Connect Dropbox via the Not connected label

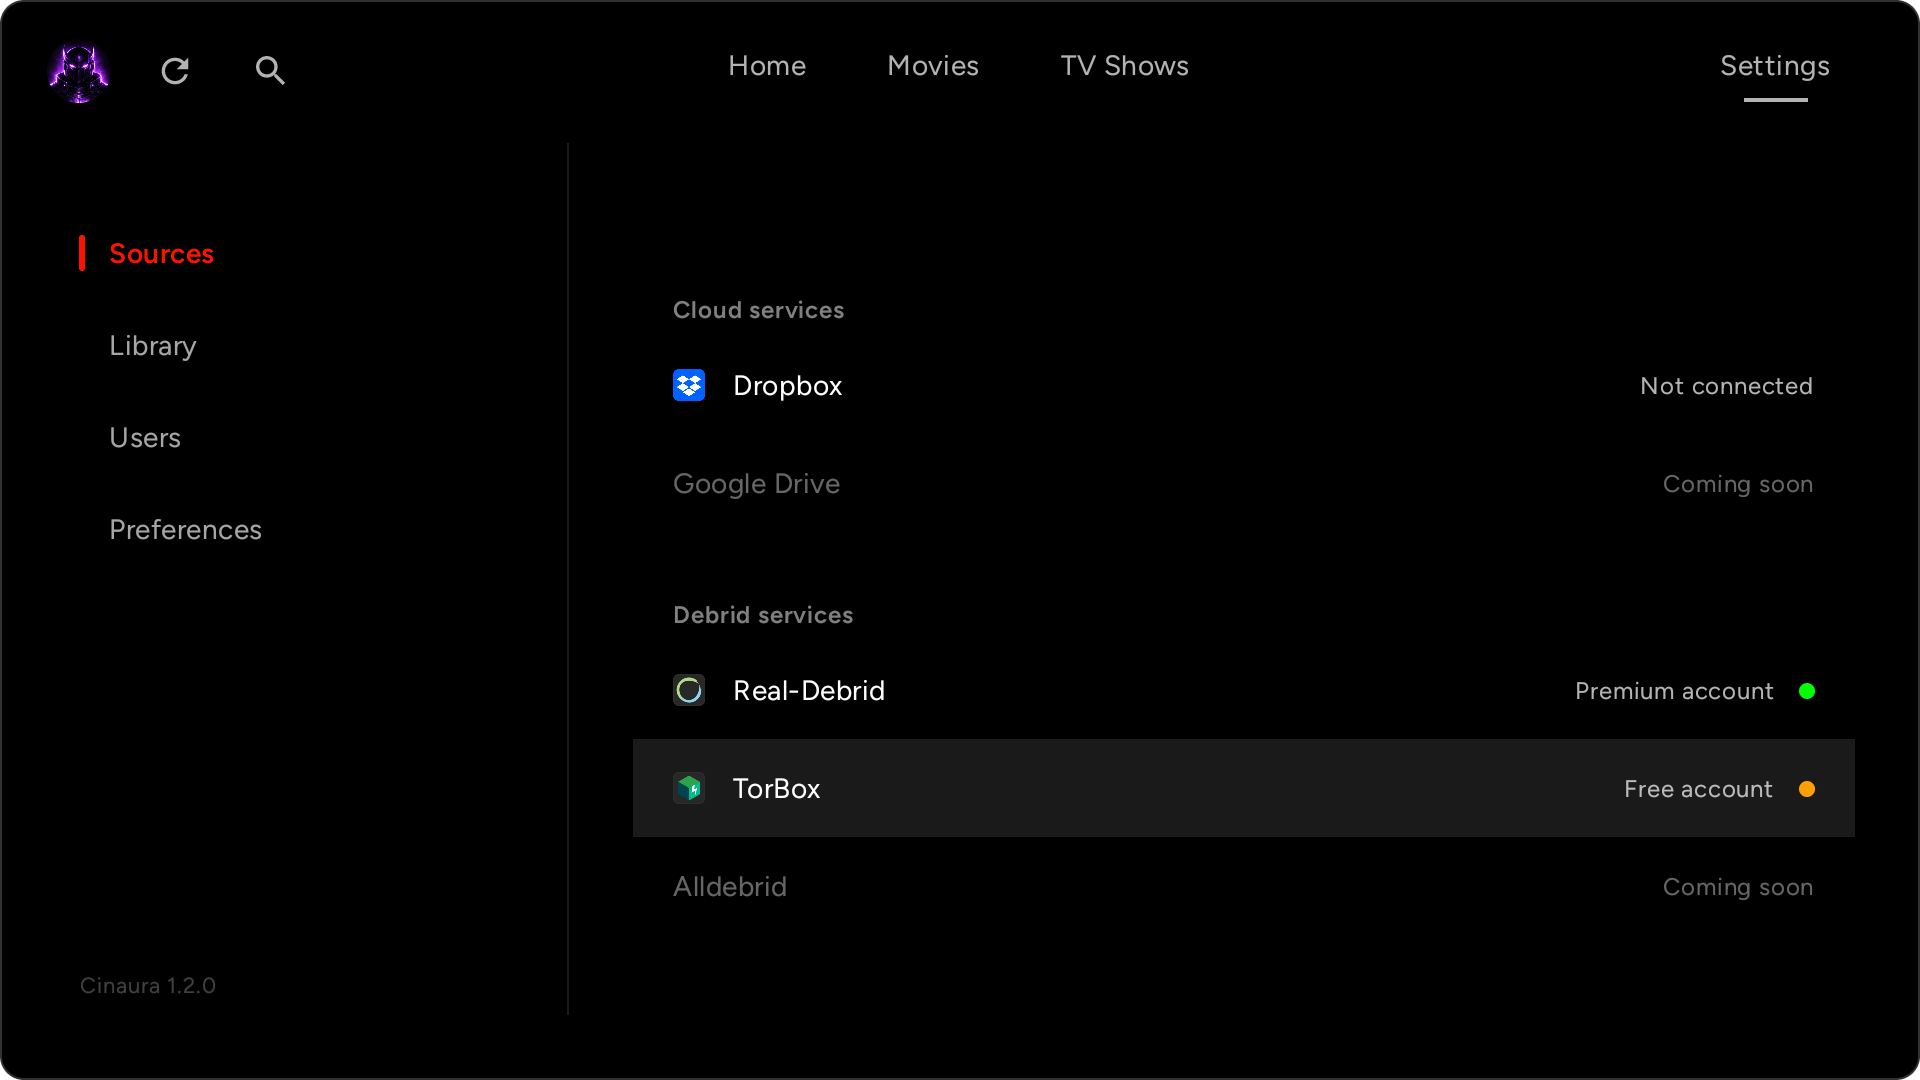click(x=1726, y=385)
